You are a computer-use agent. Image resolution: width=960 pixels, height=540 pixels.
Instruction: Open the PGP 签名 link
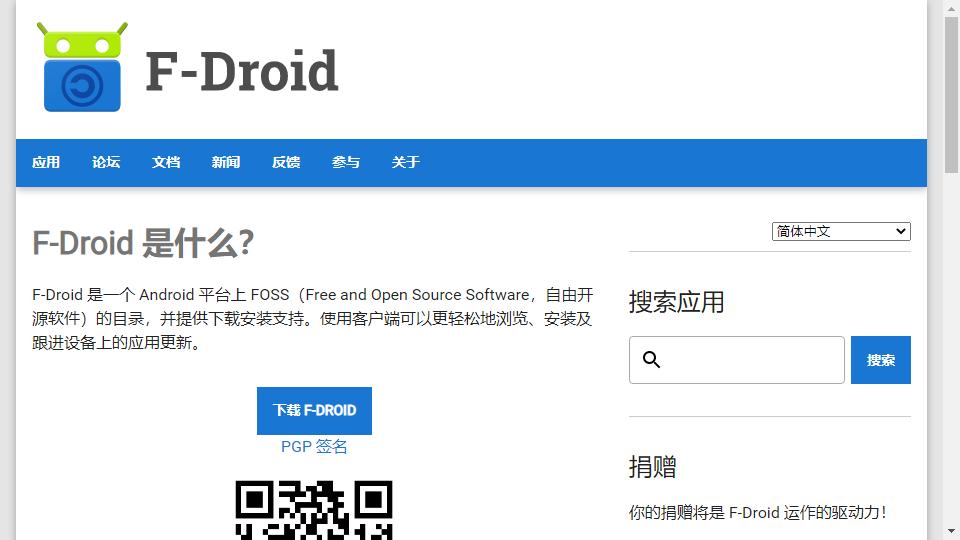pos(314,447)
